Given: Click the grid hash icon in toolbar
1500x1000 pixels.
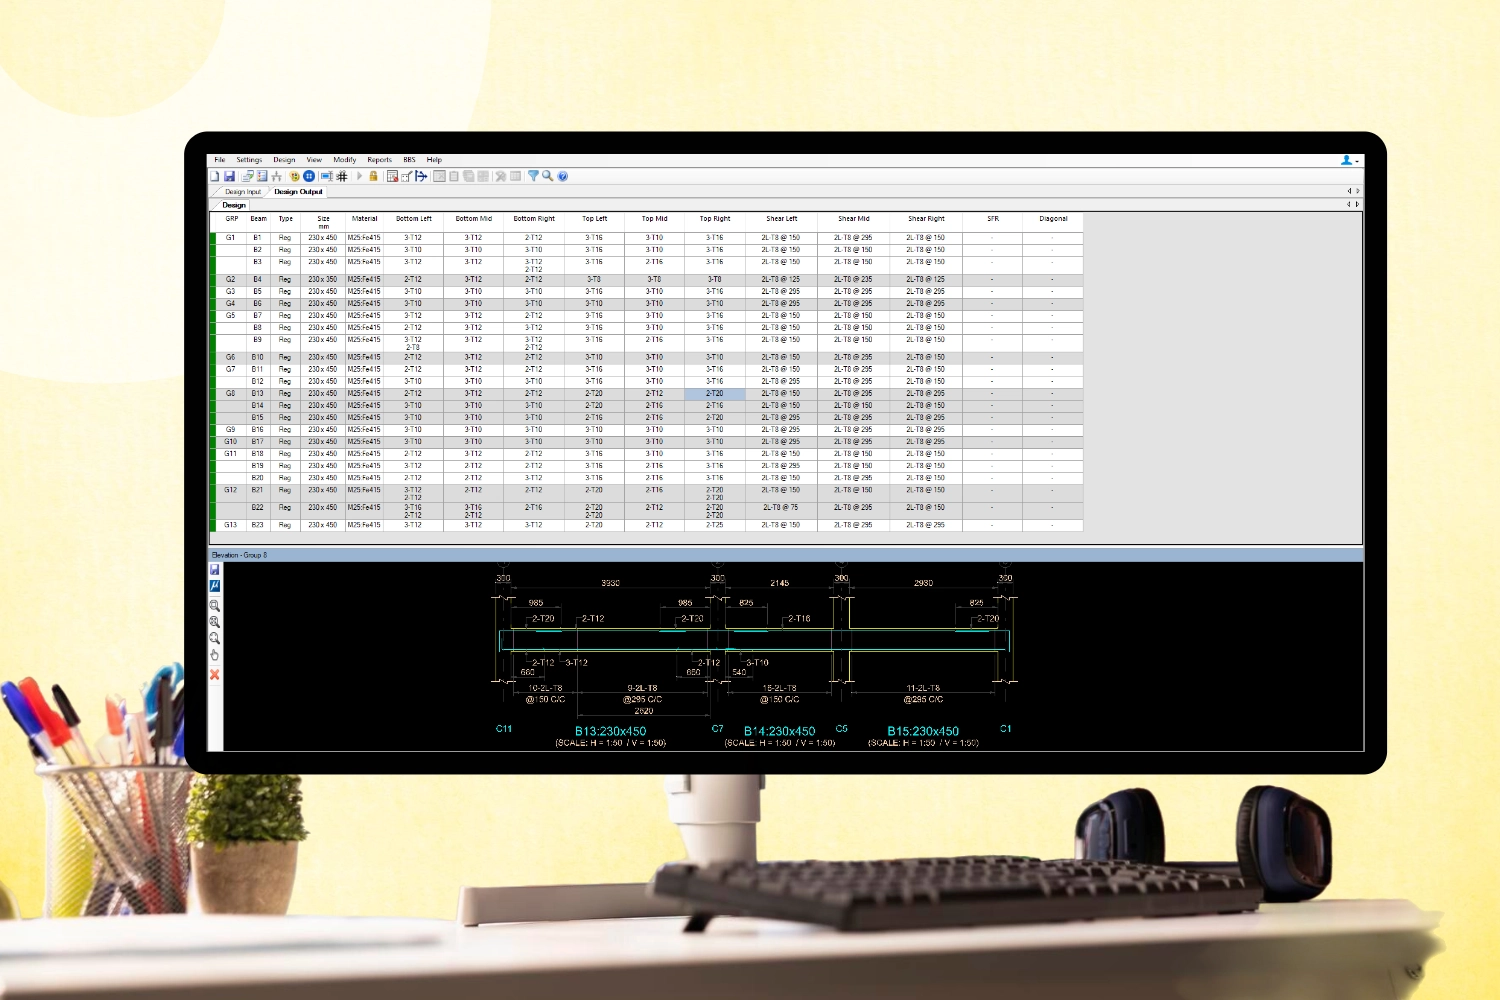Looking at the screenshot, I should point(342,176).
